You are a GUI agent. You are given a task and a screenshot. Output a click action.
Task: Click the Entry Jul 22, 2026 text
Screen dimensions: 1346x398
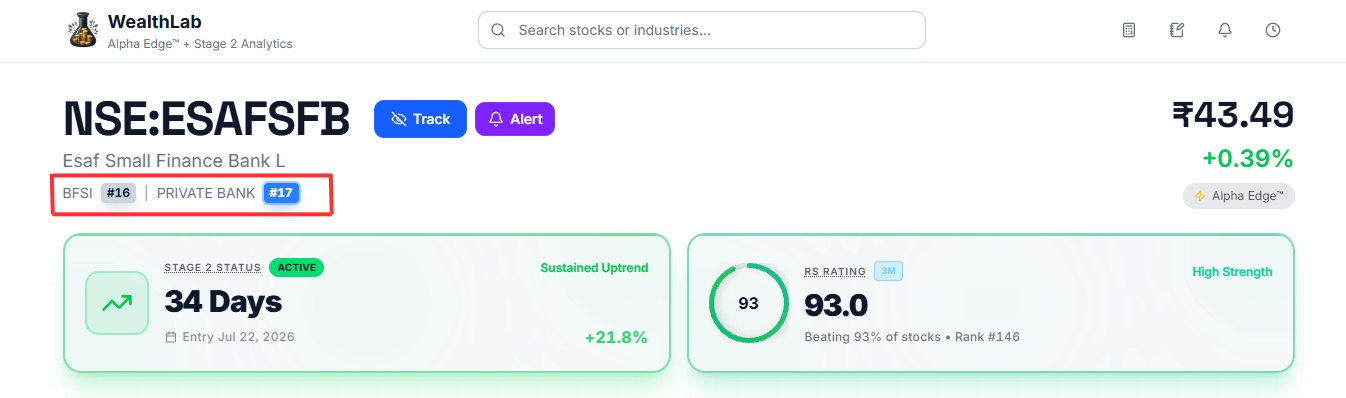pos(238,337)
